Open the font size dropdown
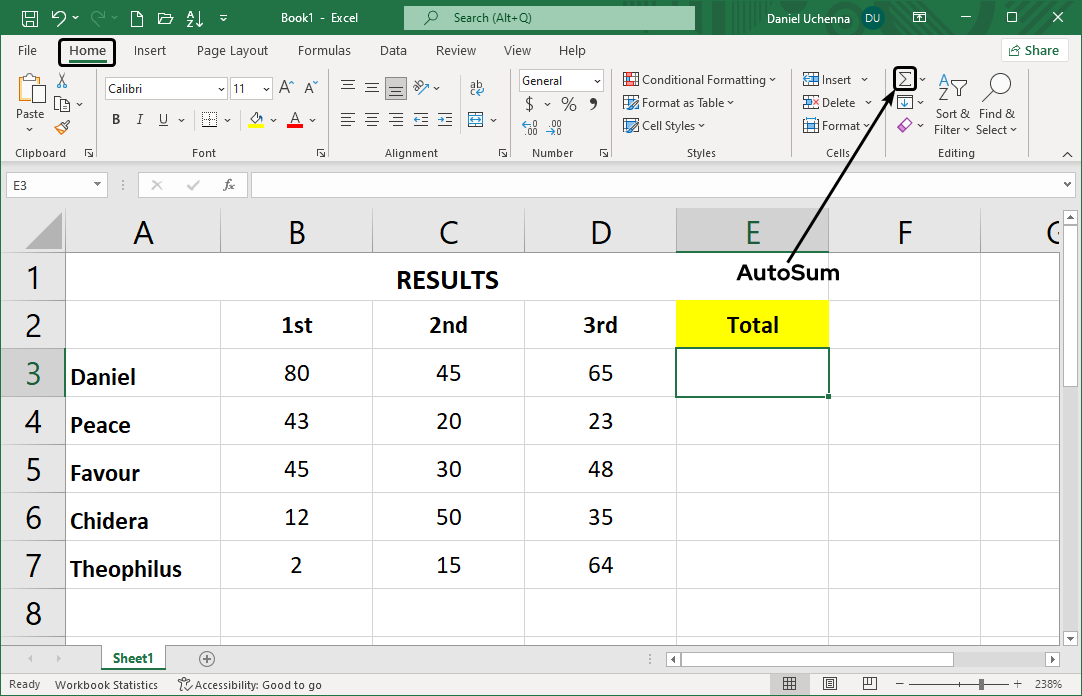The width and height of the screenshot is (1082, 696). [267, 88]
